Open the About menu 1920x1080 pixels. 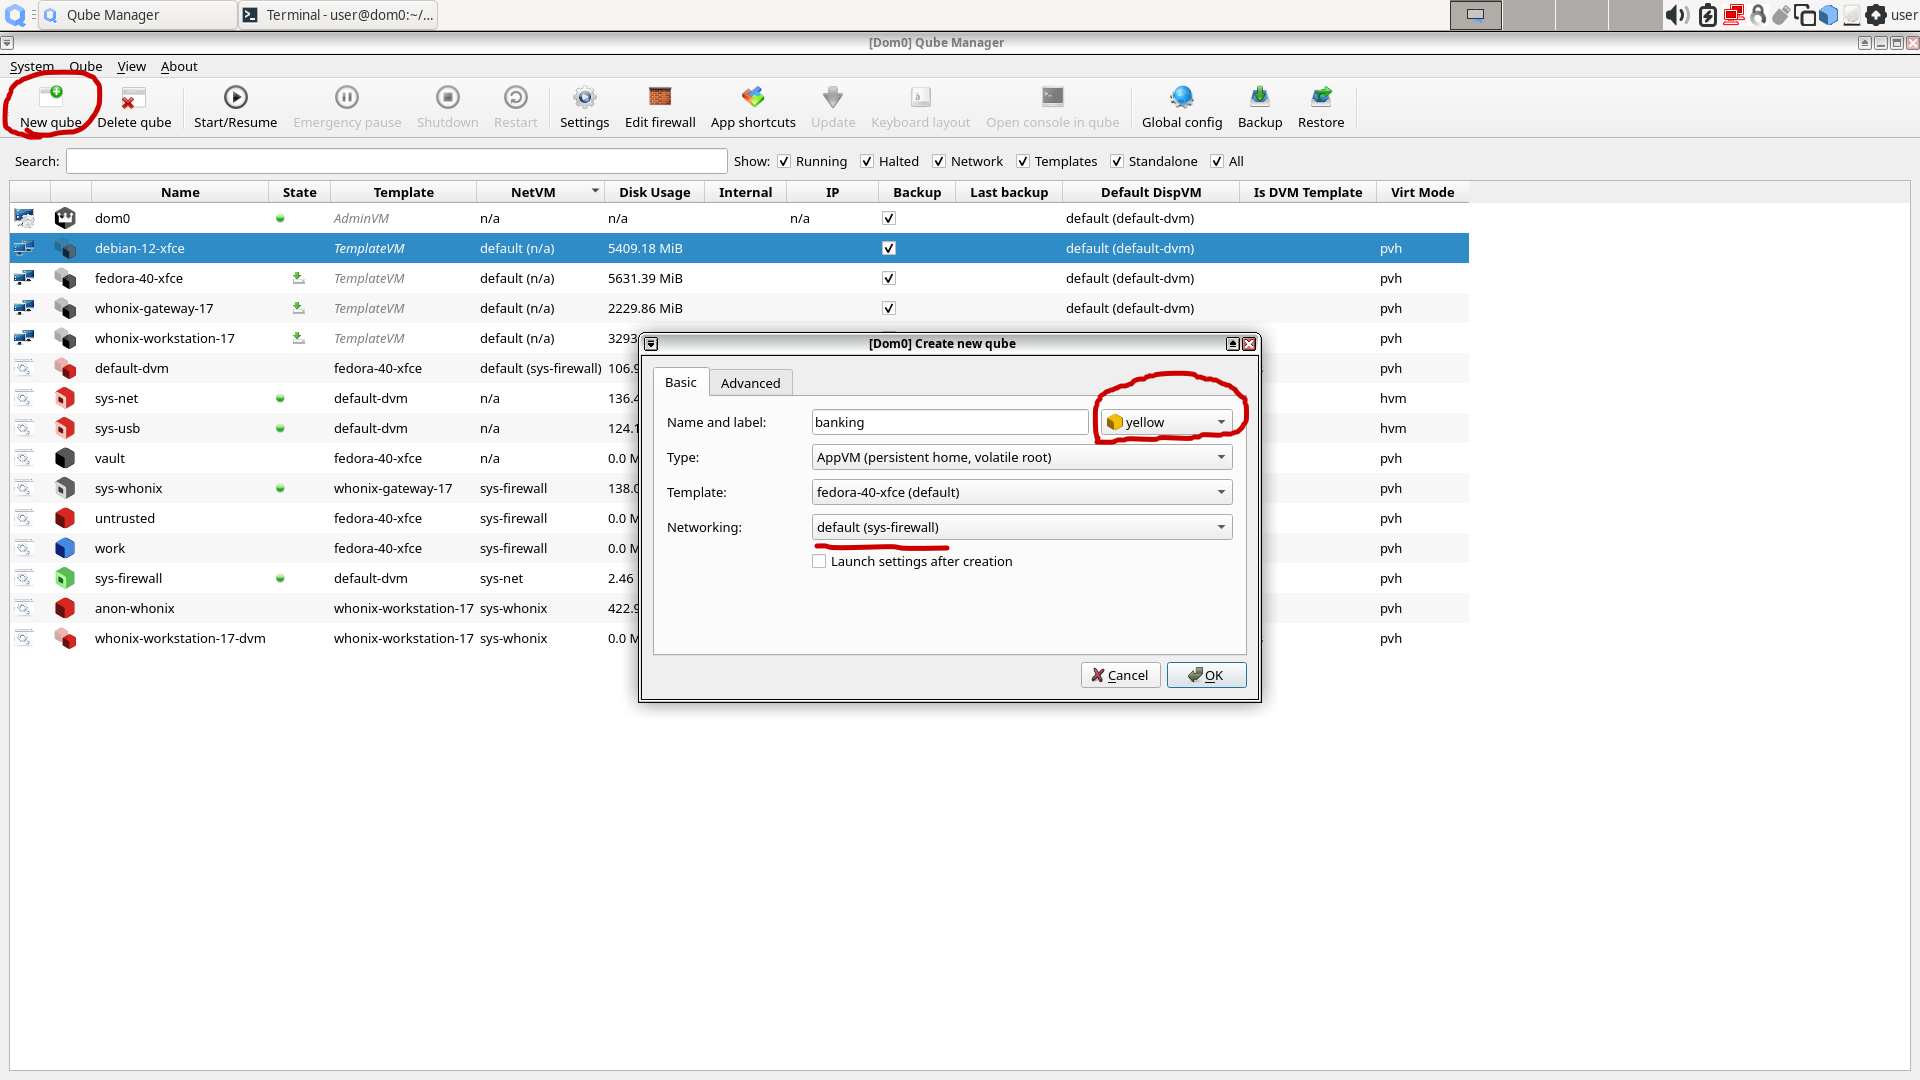click(x=179, y=66)
